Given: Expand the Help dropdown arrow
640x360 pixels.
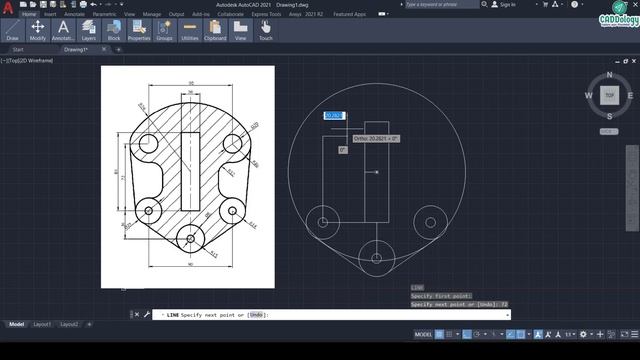Looking at the screenshot, I should pyautogui.click(x=582, y=4).
